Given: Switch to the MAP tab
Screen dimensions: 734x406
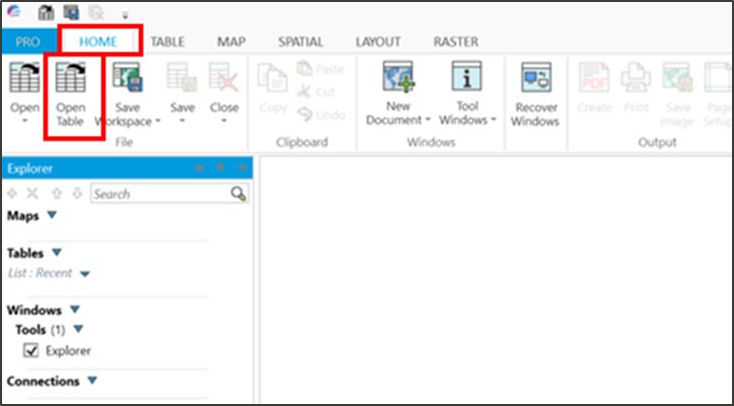Looking at the screenshot, I should (x=231, y=42).
